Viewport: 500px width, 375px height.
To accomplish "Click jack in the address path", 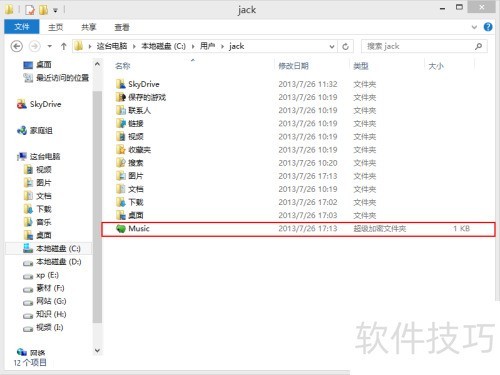I will click(x=236, y=46).
